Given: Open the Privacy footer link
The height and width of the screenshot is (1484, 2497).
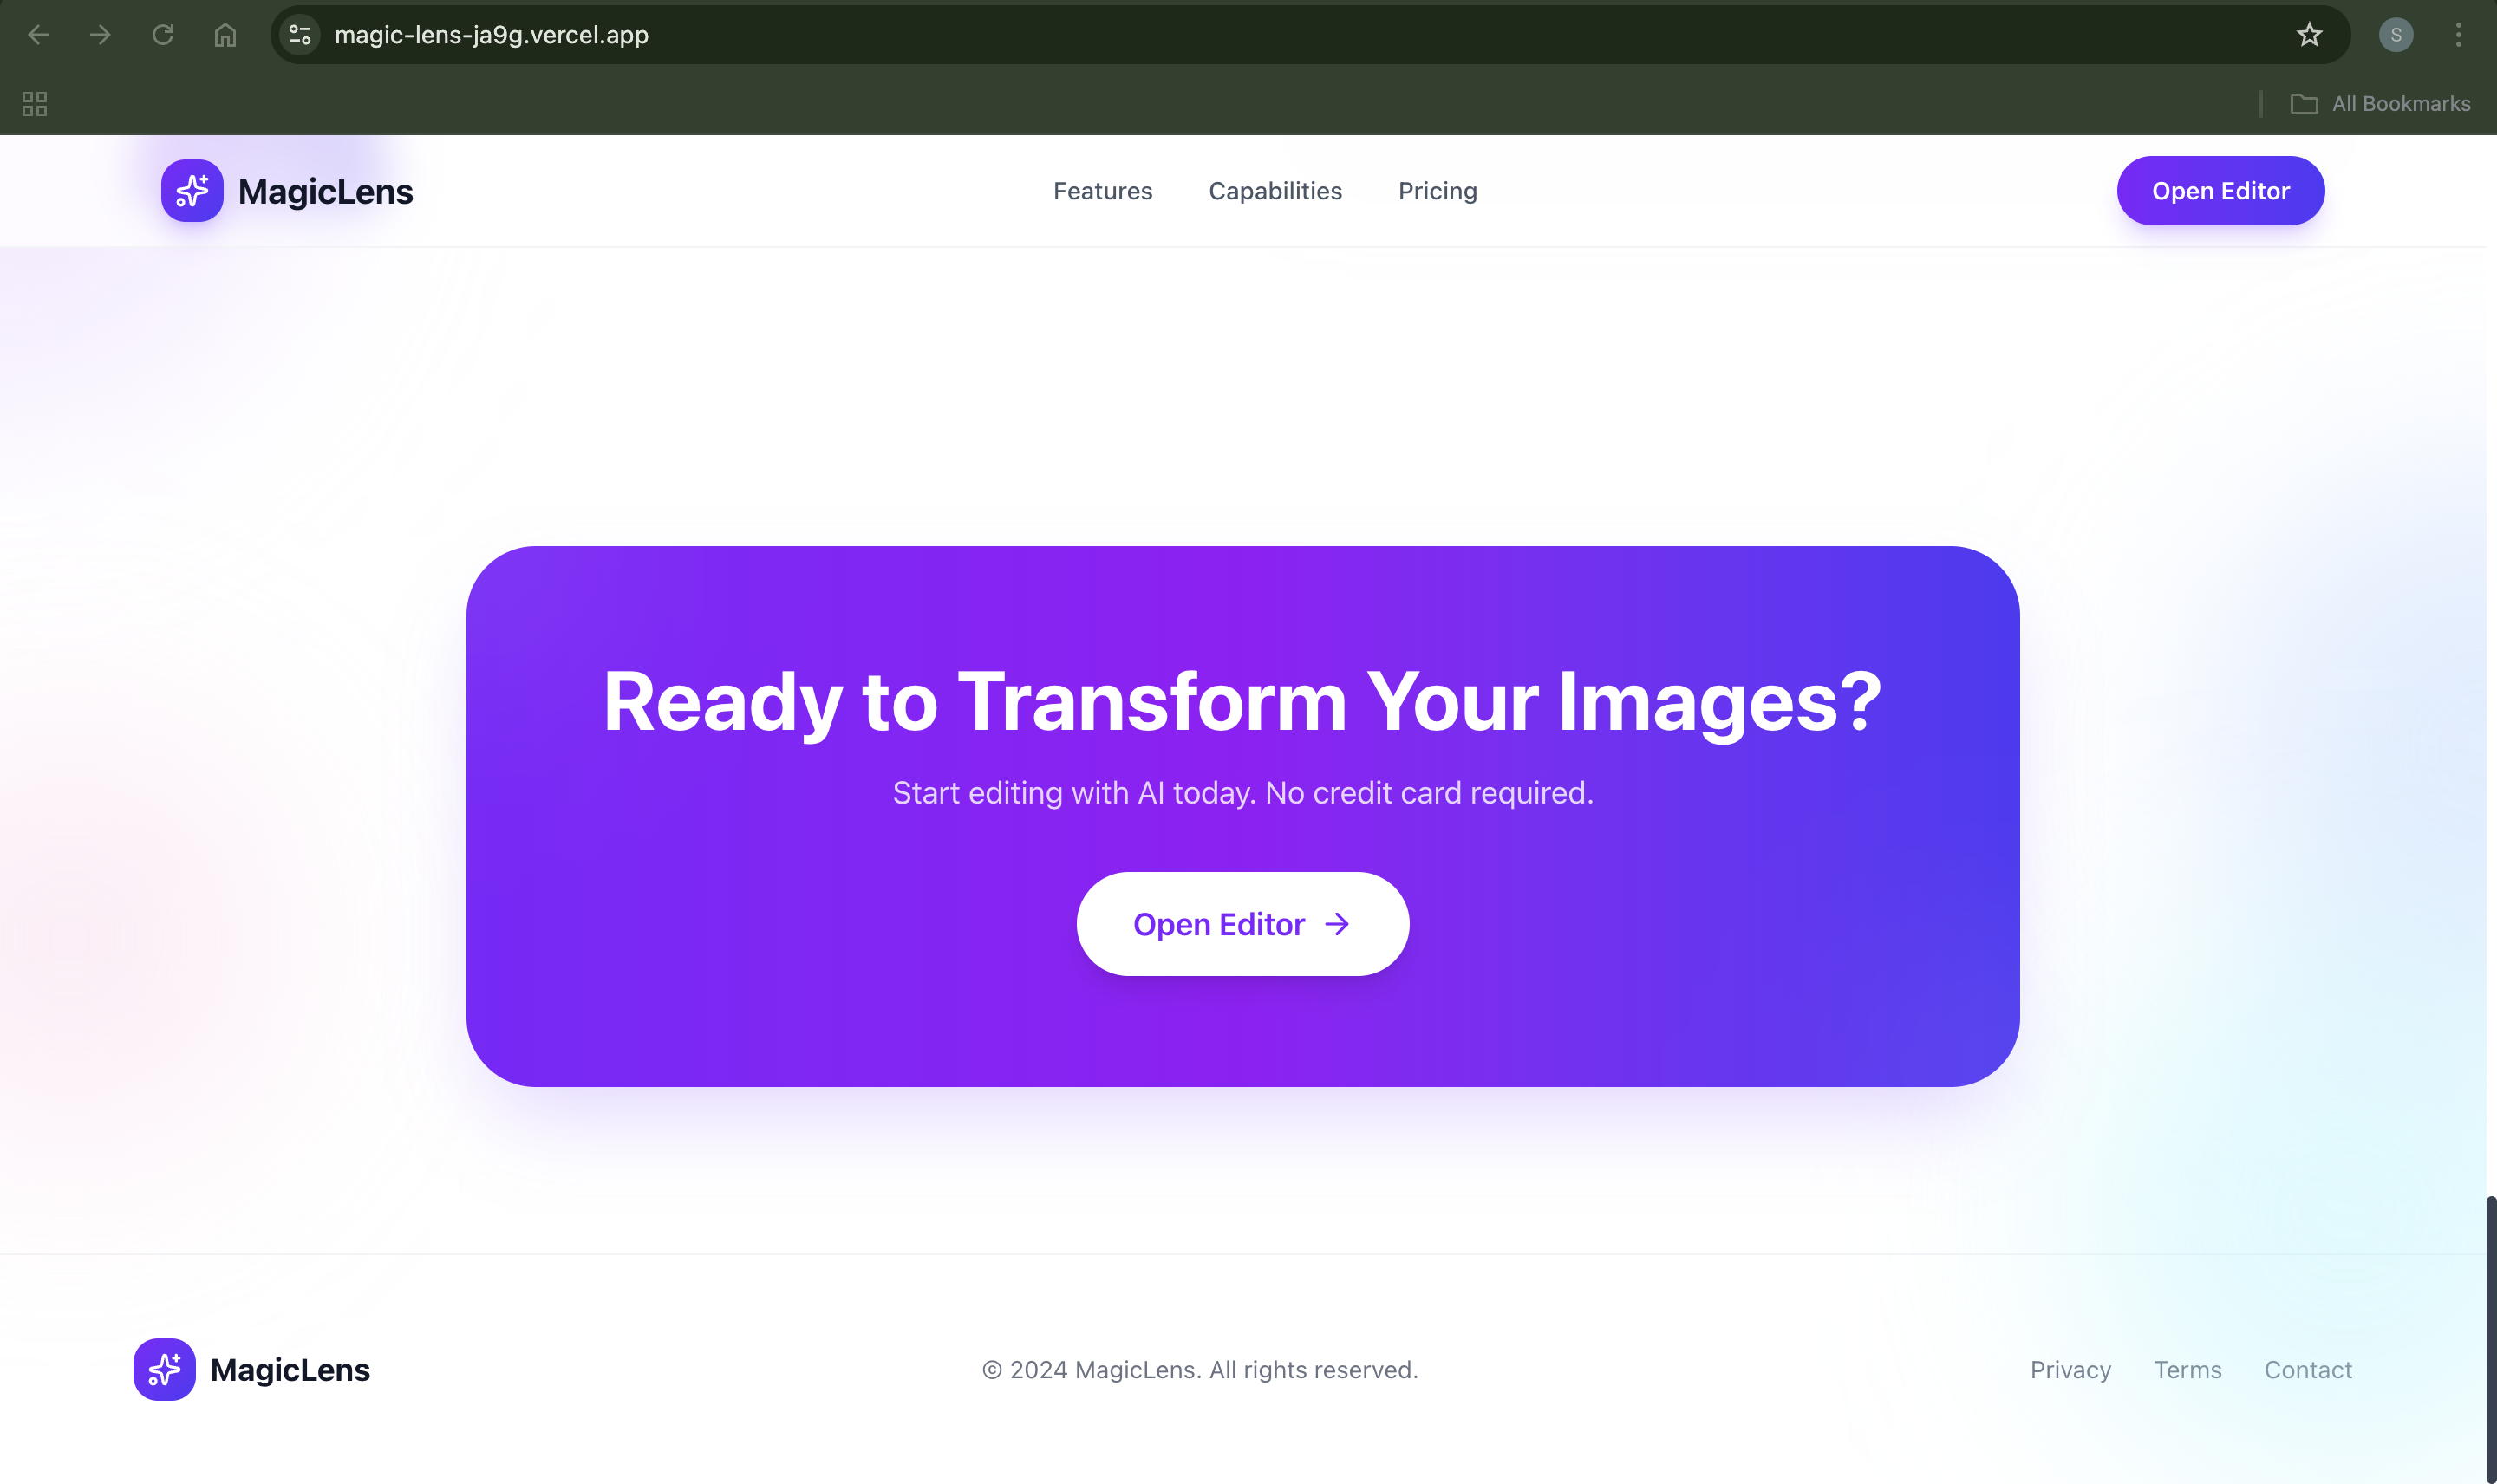Looking at the screenshot, I should pos(2070,1369).
